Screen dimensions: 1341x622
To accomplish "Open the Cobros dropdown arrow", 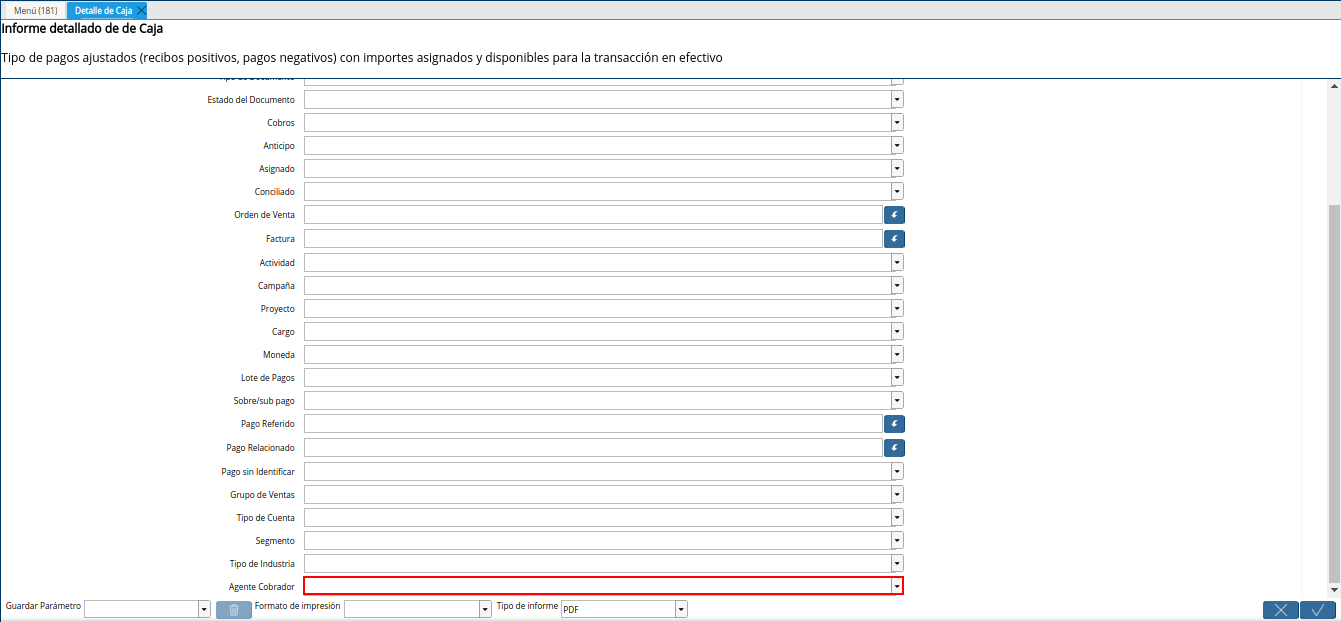I will (897, 123).
